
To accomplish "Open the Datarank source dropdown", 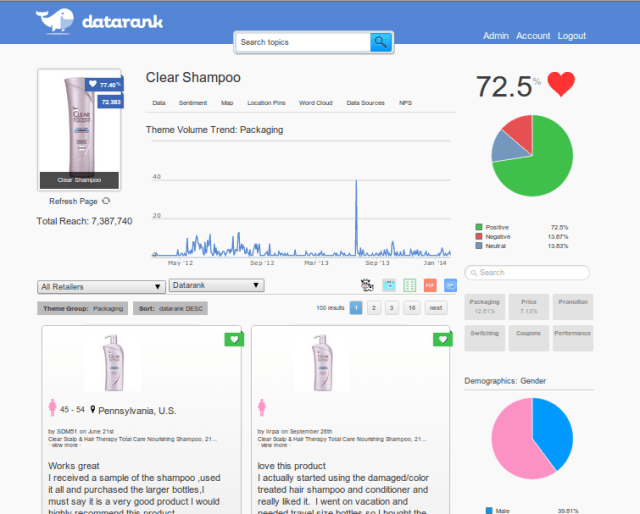I will tap(216, 285).
